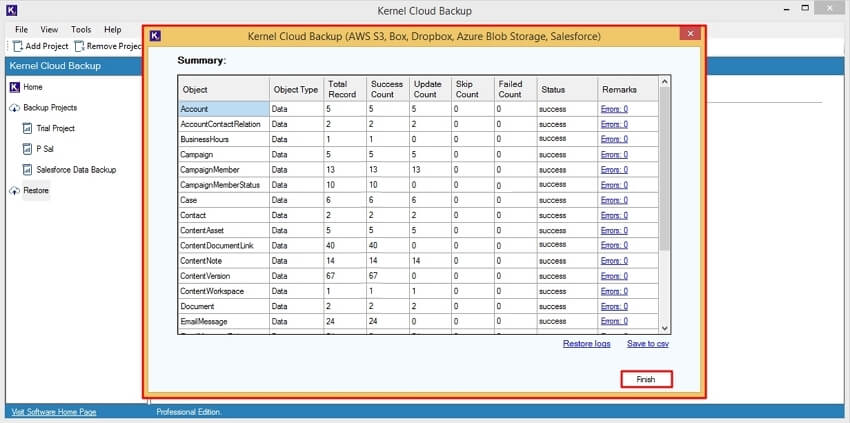Select the Account cell in the Object column

[224, 109]
